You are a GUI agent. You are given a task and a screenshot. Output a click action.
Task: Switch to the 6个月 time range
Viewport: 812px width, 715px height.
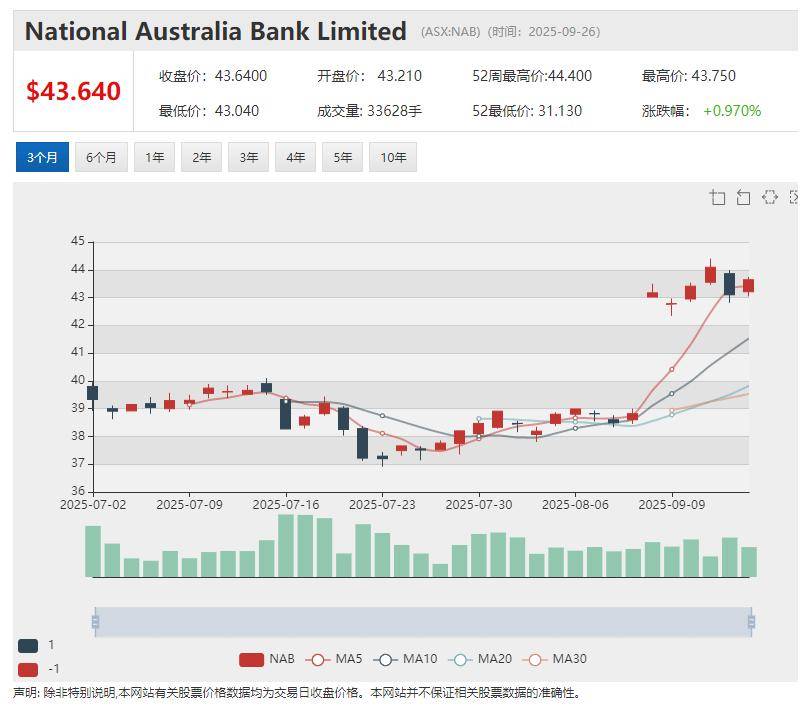point(101,157)
